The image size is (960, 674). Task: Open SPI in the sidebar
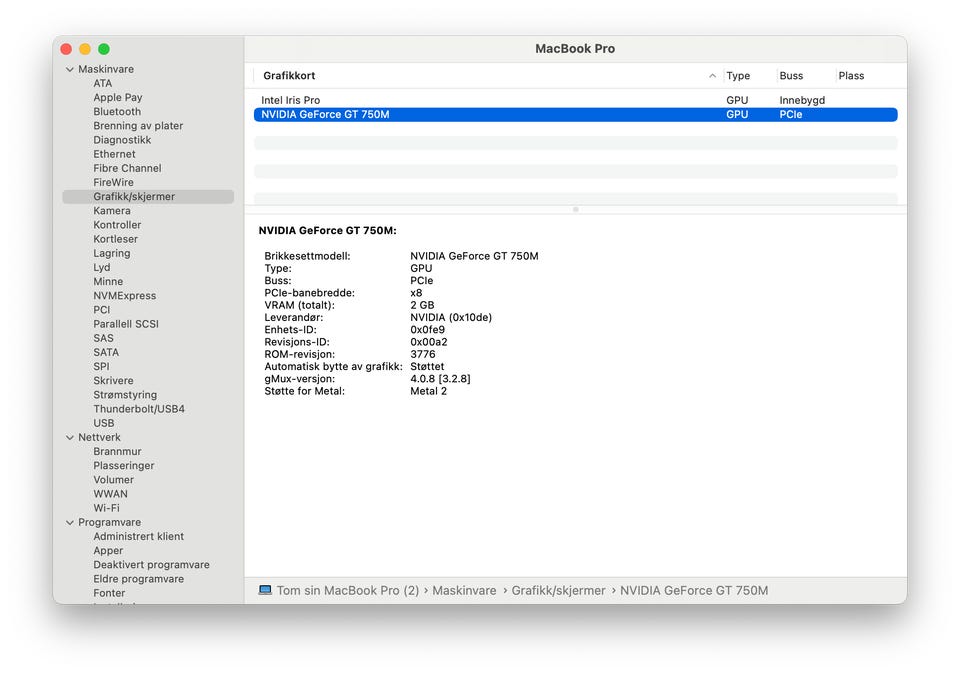(x=101, y=367)
